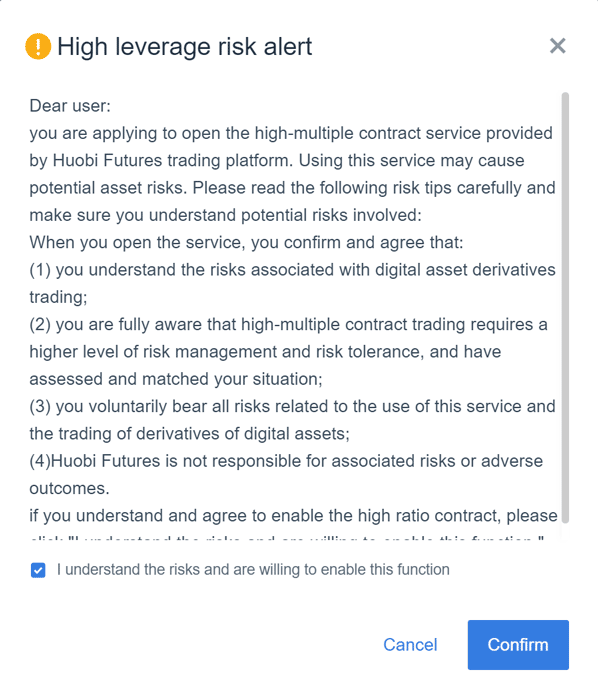
Task: Click the scrollbar track below the thumb
Action: pos(565,531)
